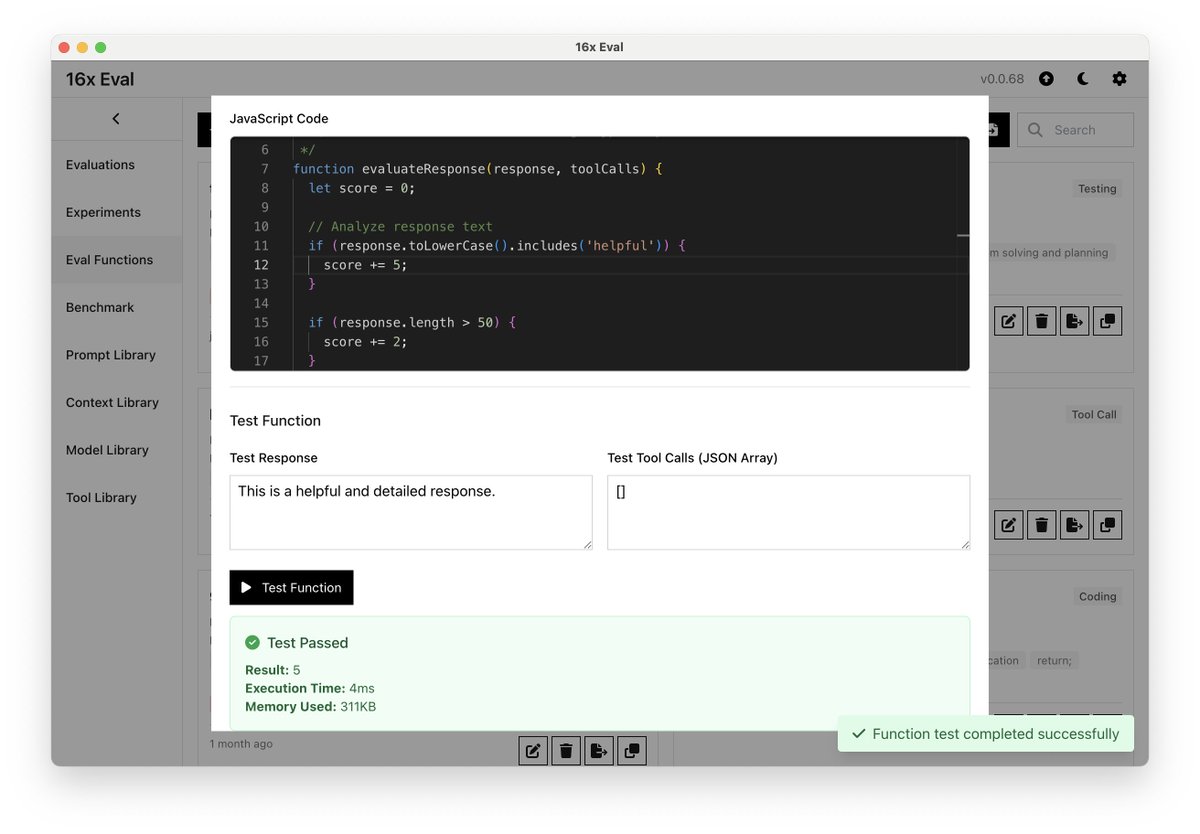Image resolution: width=1200 pixels, height=834 pixels.
Task: Dismiss the Function test completed successfully toast
Action: [986, 734]
